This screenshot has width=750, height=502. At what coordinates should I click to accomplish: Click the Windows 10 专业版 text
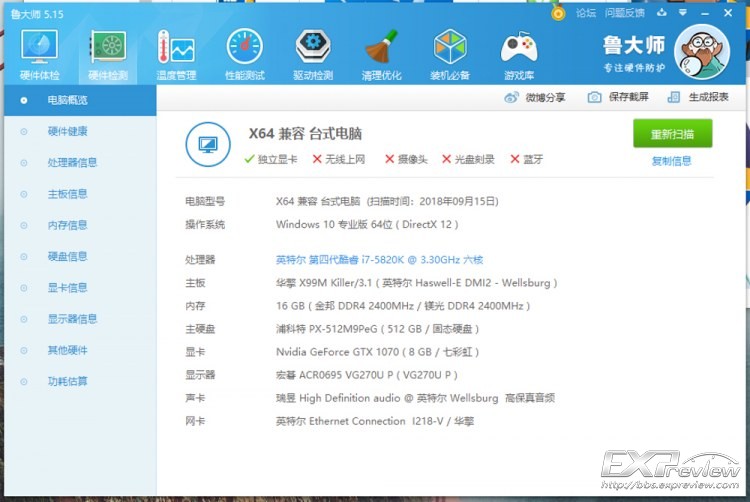367,224
